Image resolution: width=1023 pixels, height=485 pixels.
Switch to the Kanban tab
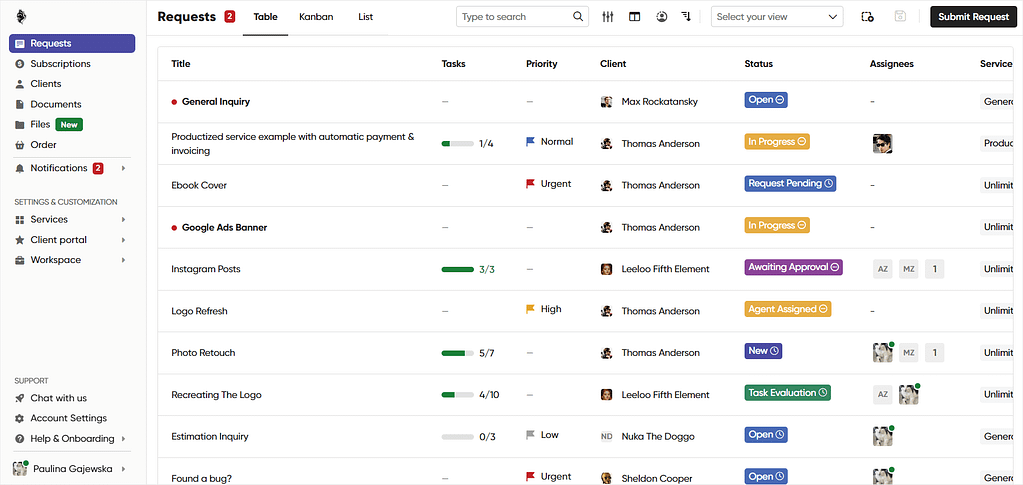pos(316,17)
